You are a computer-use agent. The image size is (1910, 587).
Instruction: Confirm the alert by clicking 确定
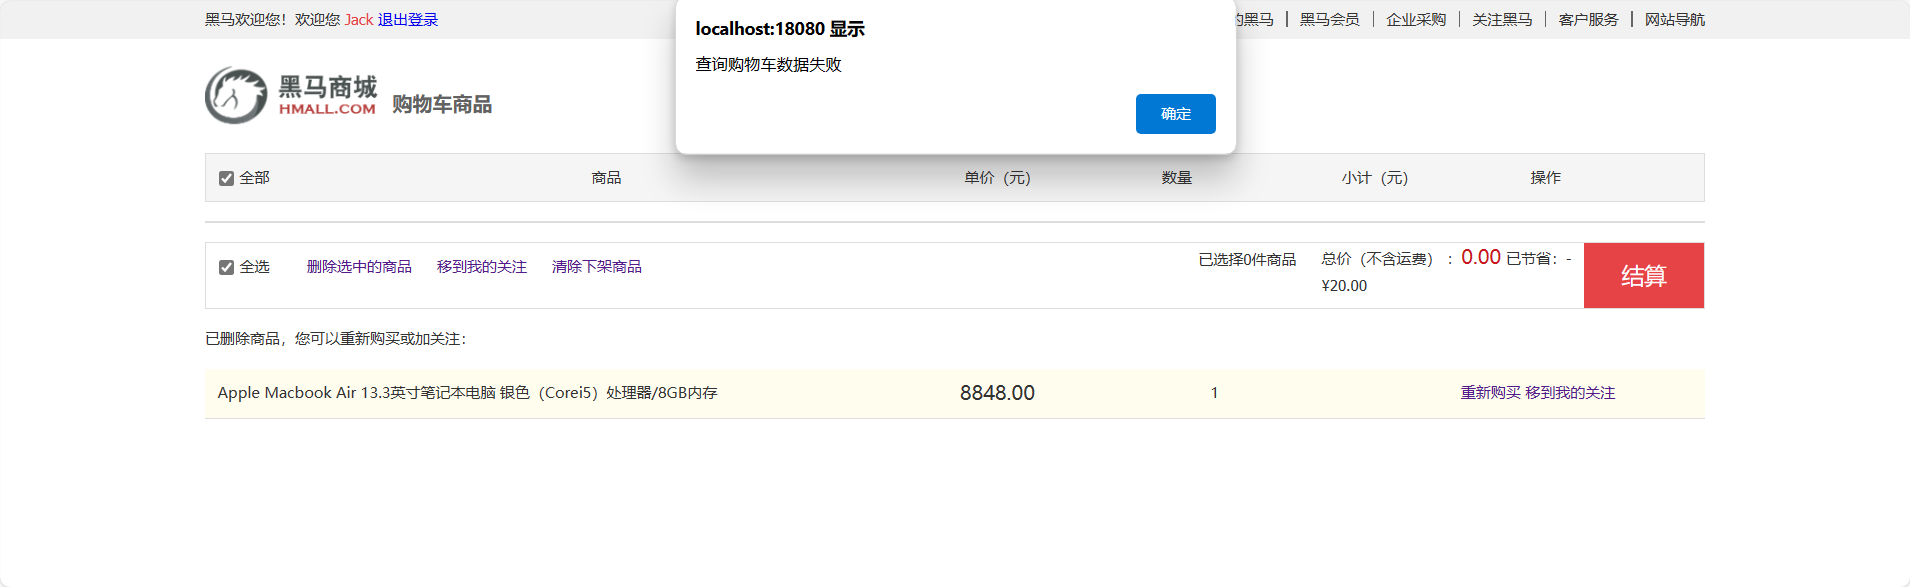point(1175,114)
